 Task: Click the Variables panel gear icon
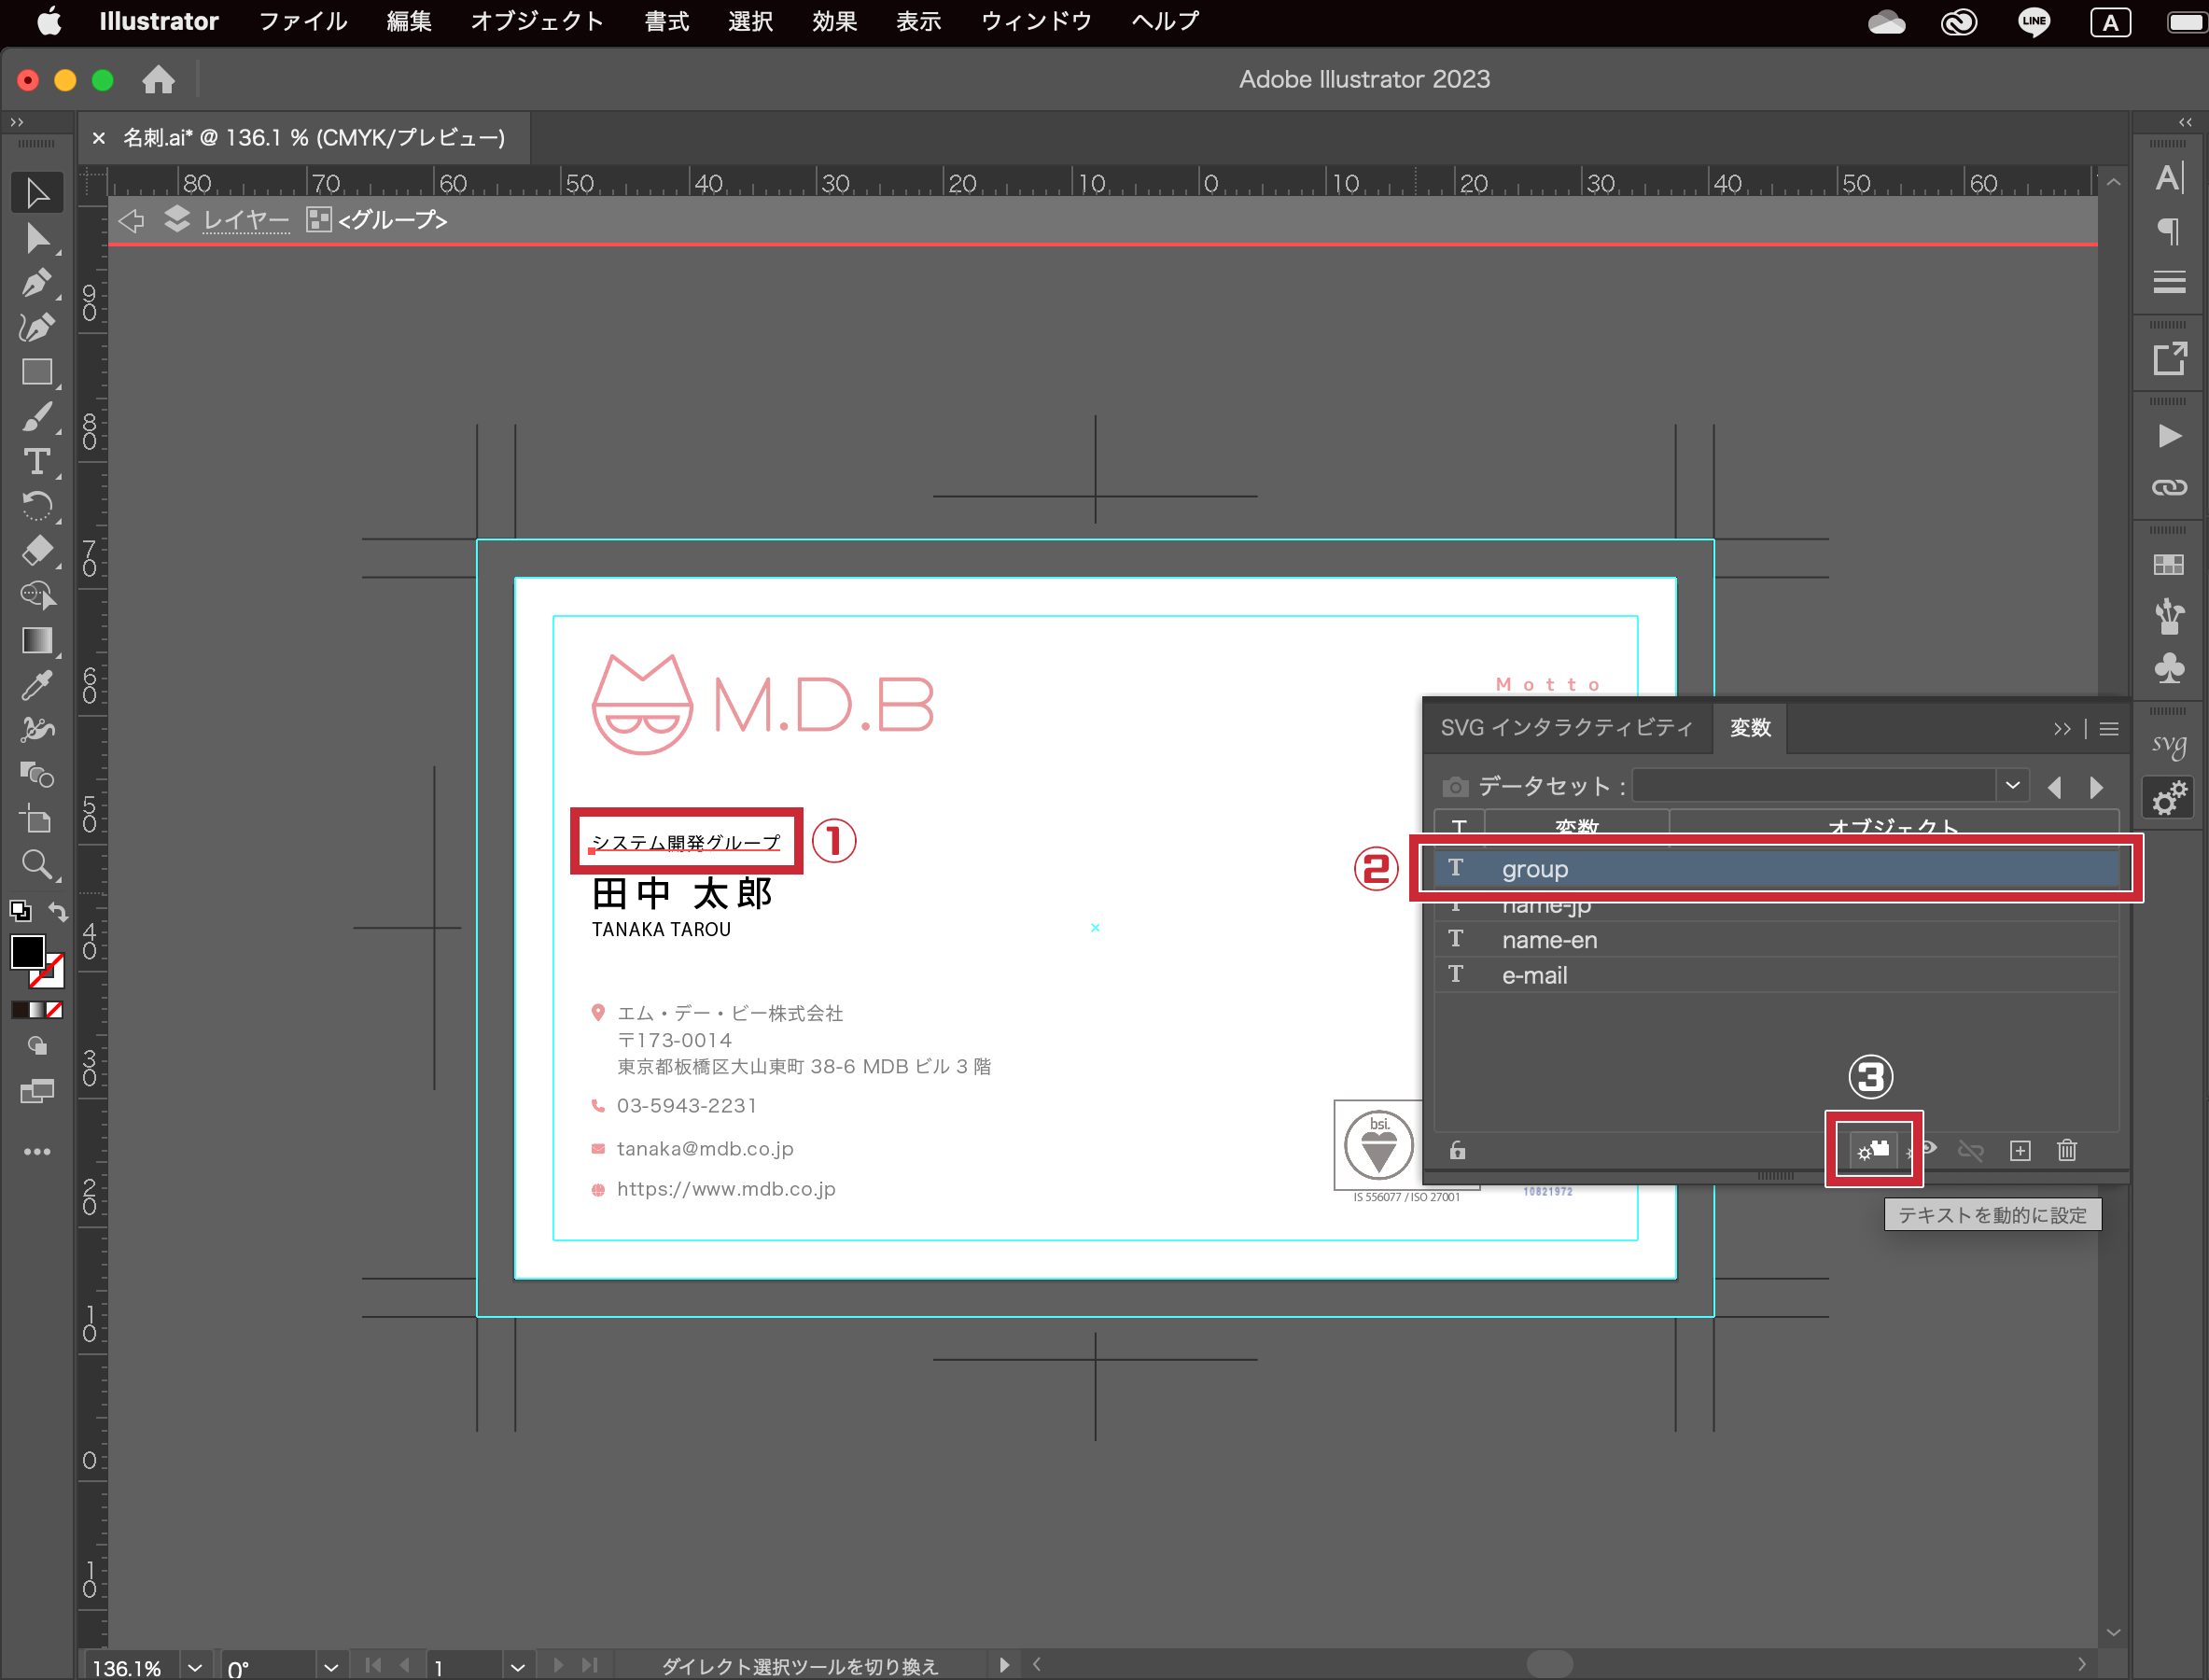[x=2168, y=798]
